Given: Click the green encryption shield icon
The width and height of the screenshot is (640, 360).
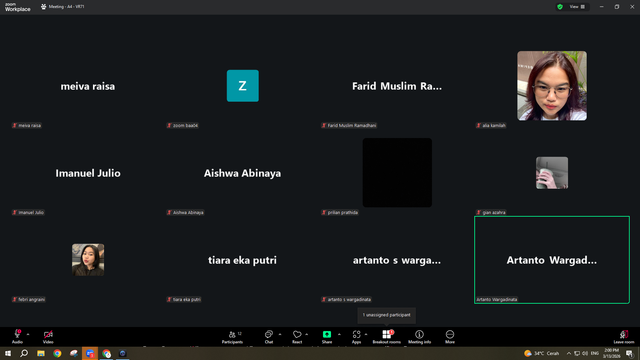Looking at the screenshot, I should (x=560, y=7).
